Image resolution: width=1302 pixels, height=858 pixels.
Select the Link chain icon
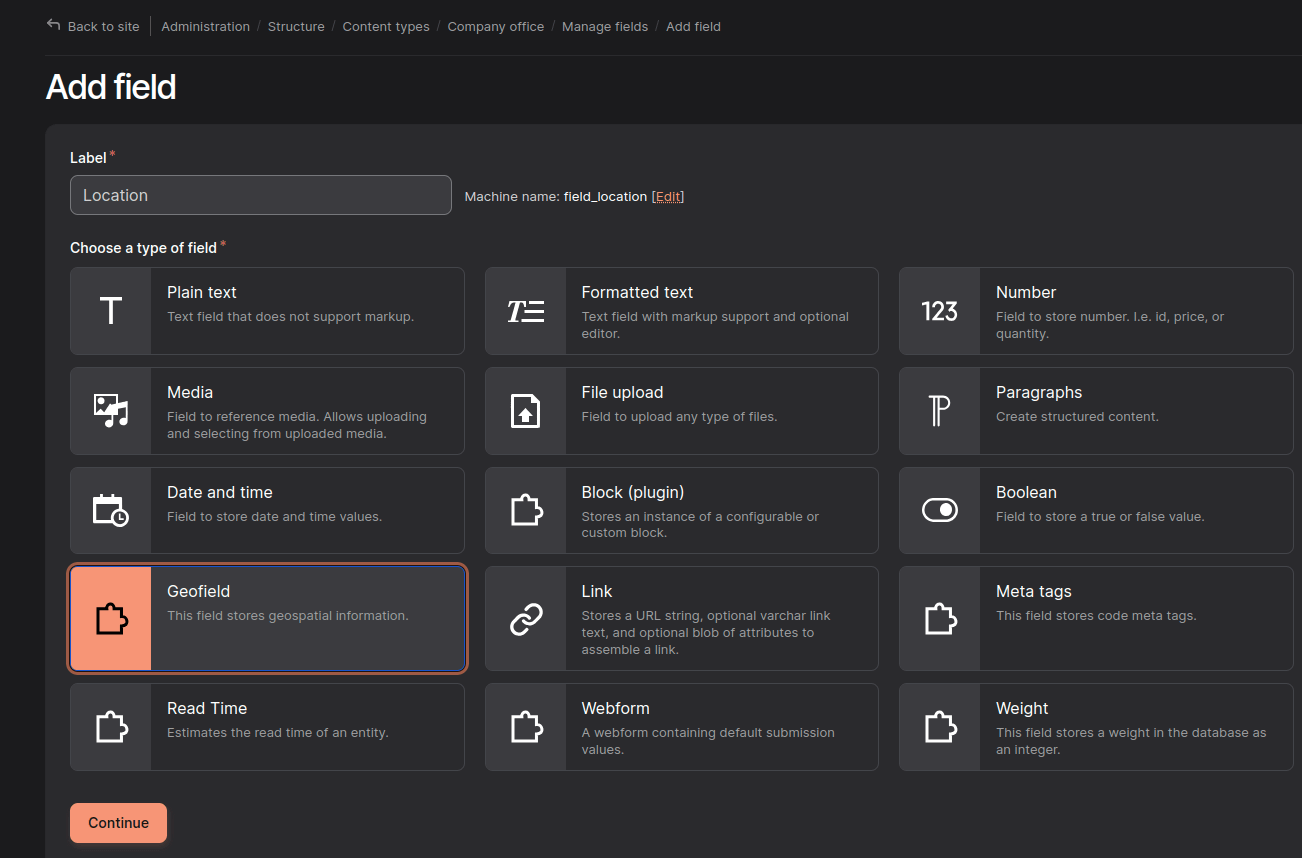tap(526, 619)
